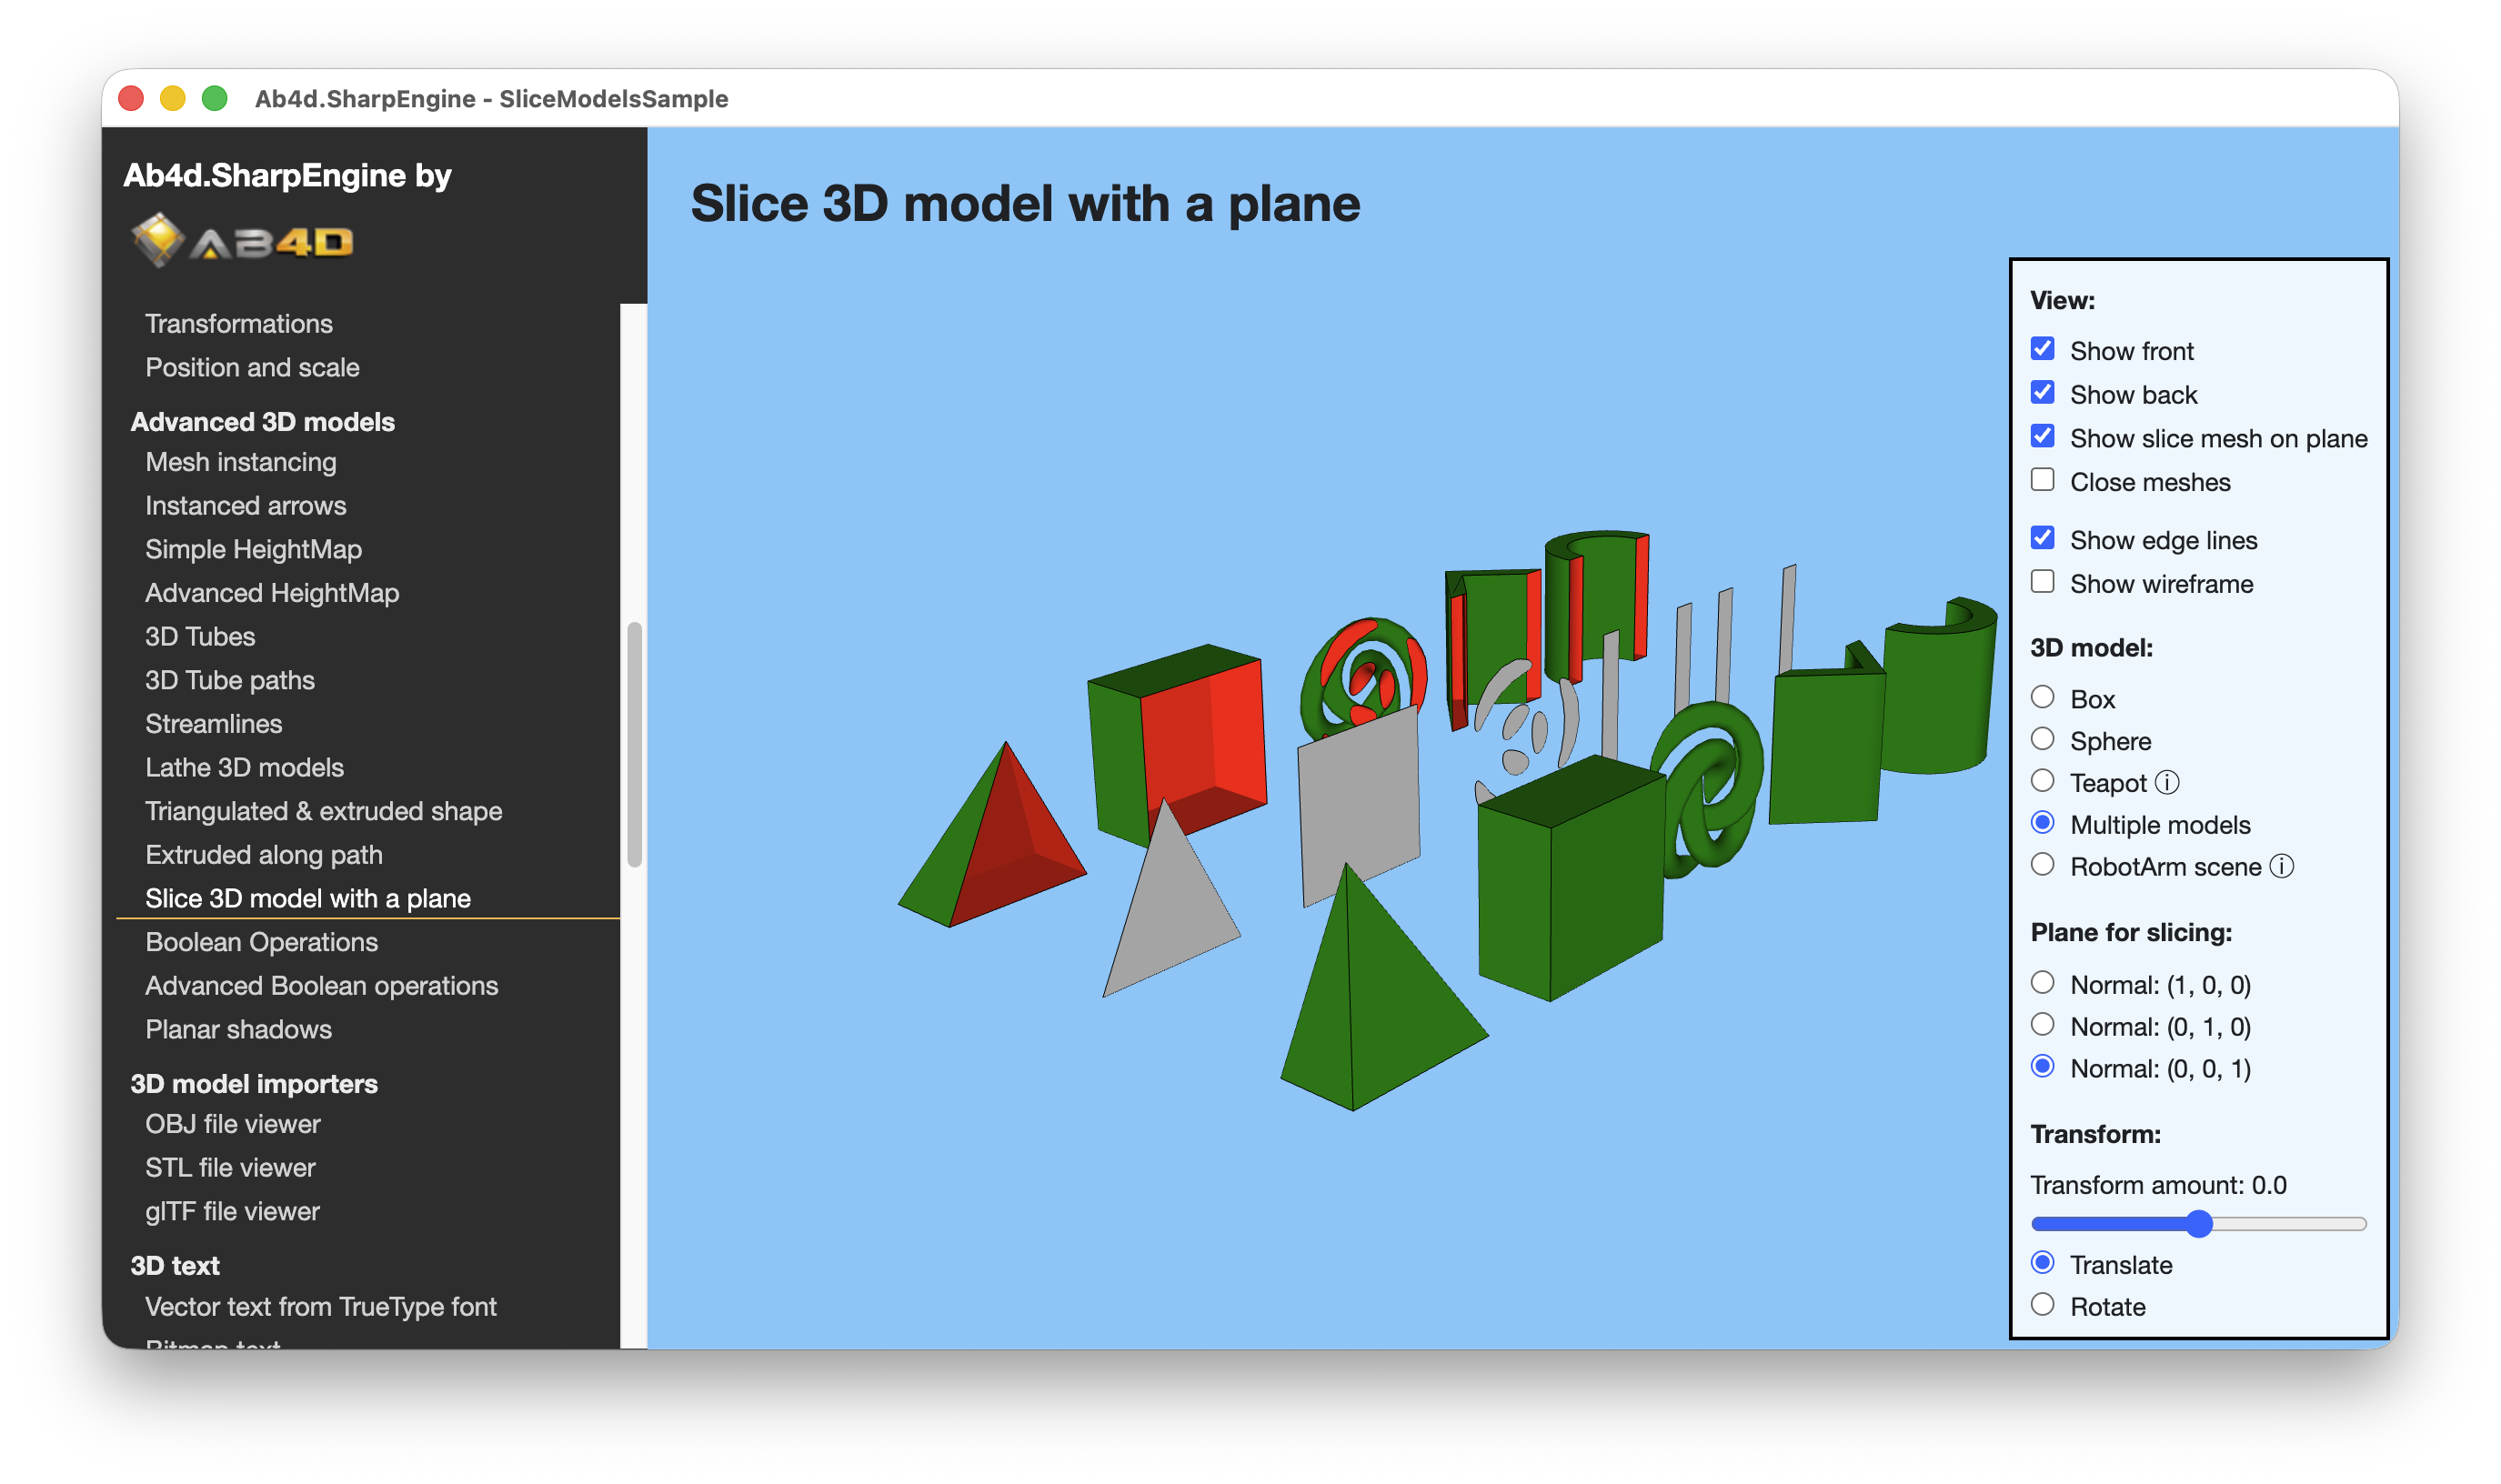Uncheck the Show front checkbox
This screenshot has height=1484, width=2501.
(x=2042, y=349)
